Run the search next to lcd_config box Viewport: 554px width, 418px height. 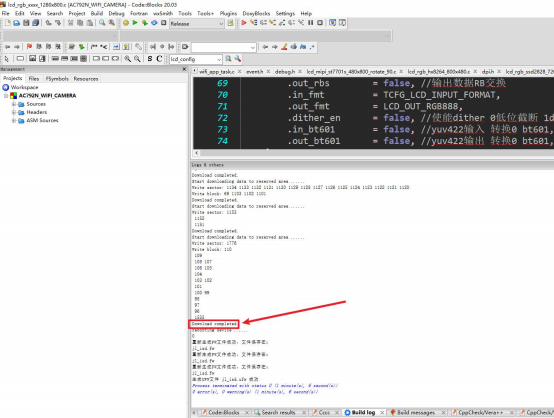[228, 59]
